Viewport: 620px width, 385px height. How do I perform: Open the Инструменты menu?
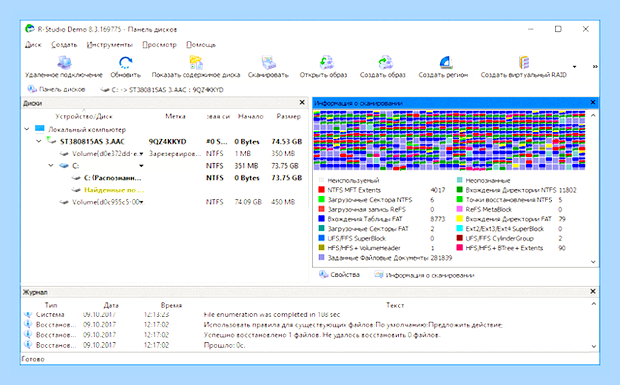110,45
